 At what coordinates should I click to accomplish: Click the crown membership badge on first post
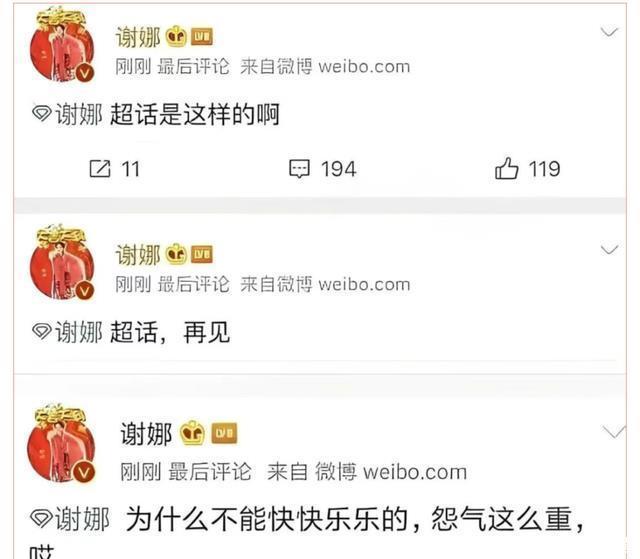pyautogui.click(x=176, y=36)
